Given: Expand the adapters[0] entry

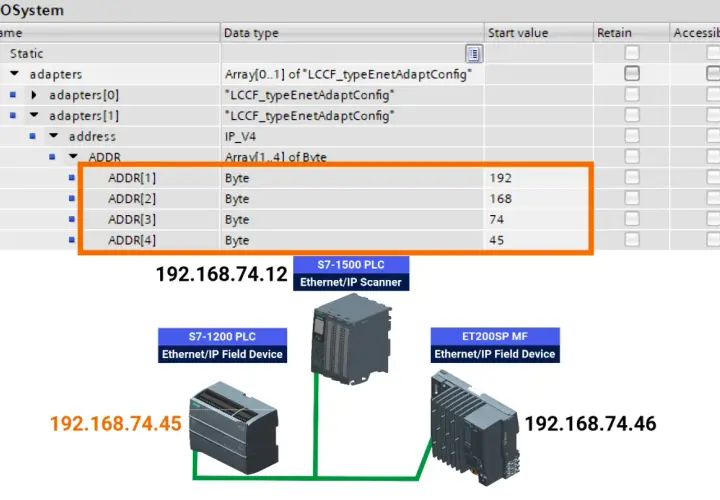Looking at the screenshot, I should pyautogui.click(x=34, y=95).
